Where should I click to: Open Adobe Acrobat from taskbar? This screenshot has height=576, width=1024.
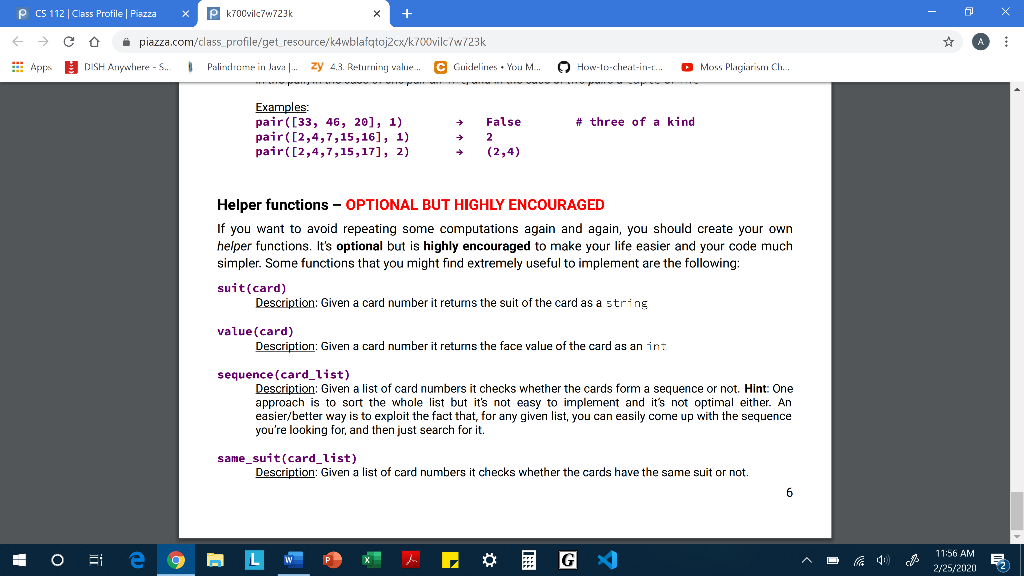(411, 560)
